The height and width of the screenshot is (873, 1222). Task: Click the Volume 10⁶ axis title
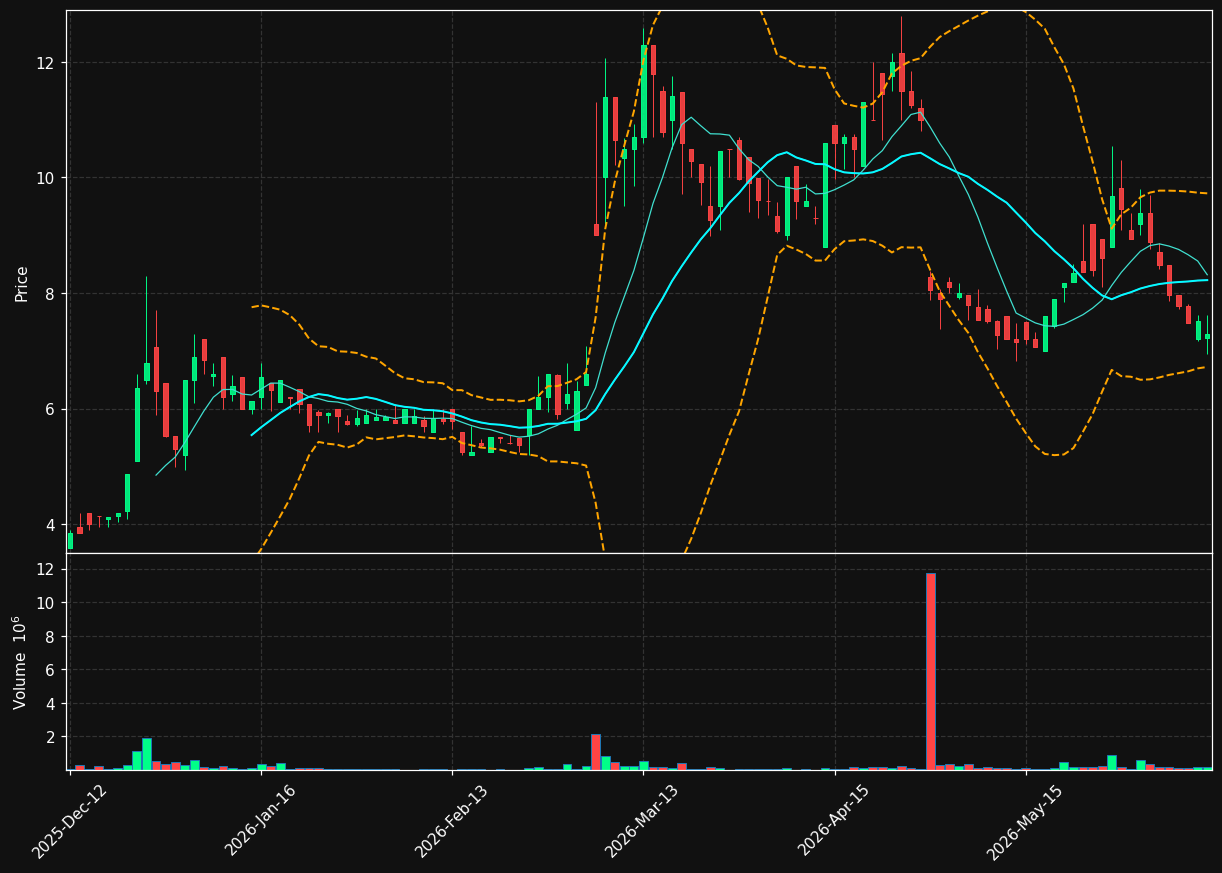21,662
